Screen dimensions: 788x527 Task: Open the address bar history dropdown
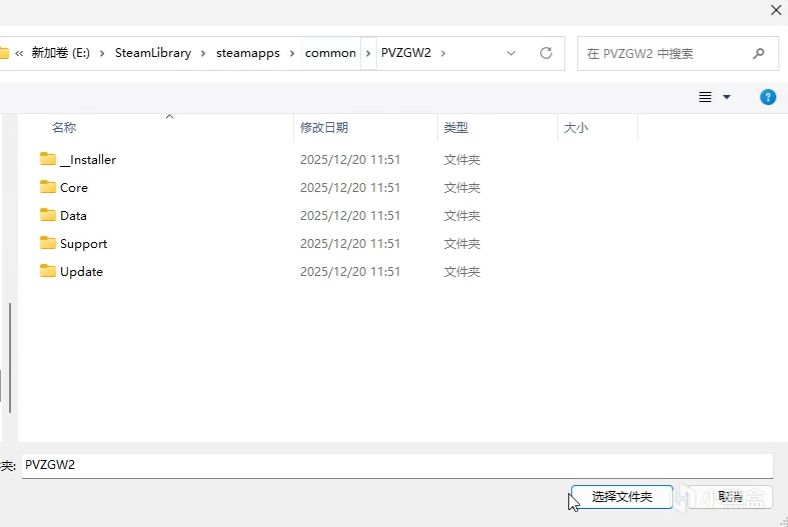point(511,53)
